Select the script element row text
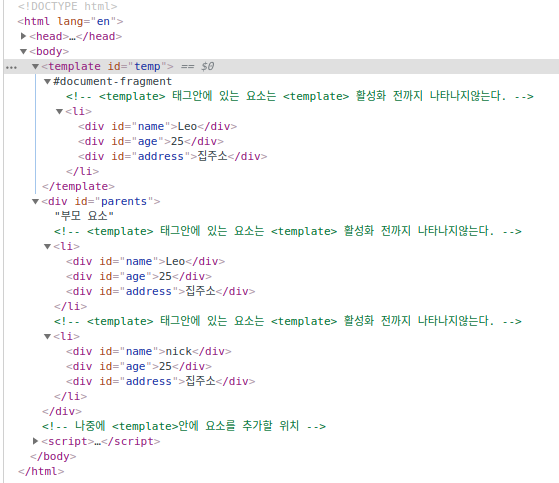 (x=101, y=441)
